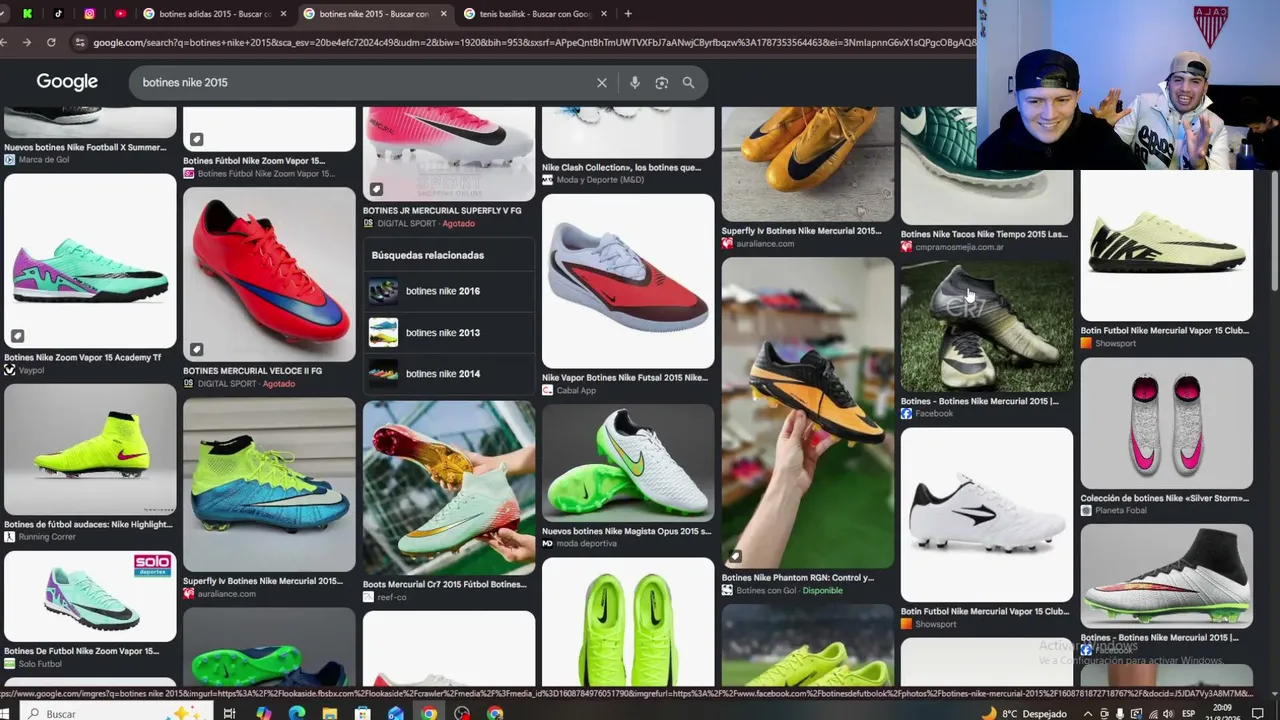The image size is (1280, 720).
Task: Click the "Cabal App" source label
Action: 577,390
